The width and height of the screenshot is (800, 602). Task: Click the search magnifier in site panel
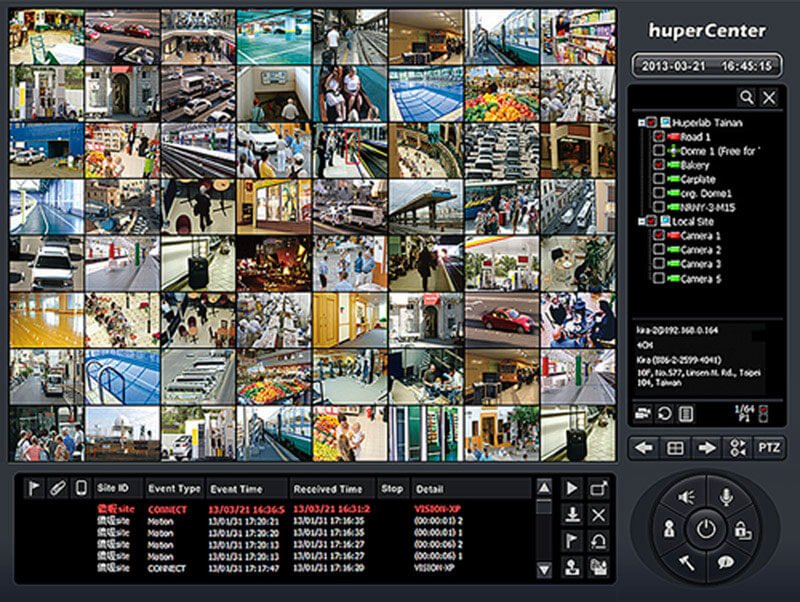[746, 97]
